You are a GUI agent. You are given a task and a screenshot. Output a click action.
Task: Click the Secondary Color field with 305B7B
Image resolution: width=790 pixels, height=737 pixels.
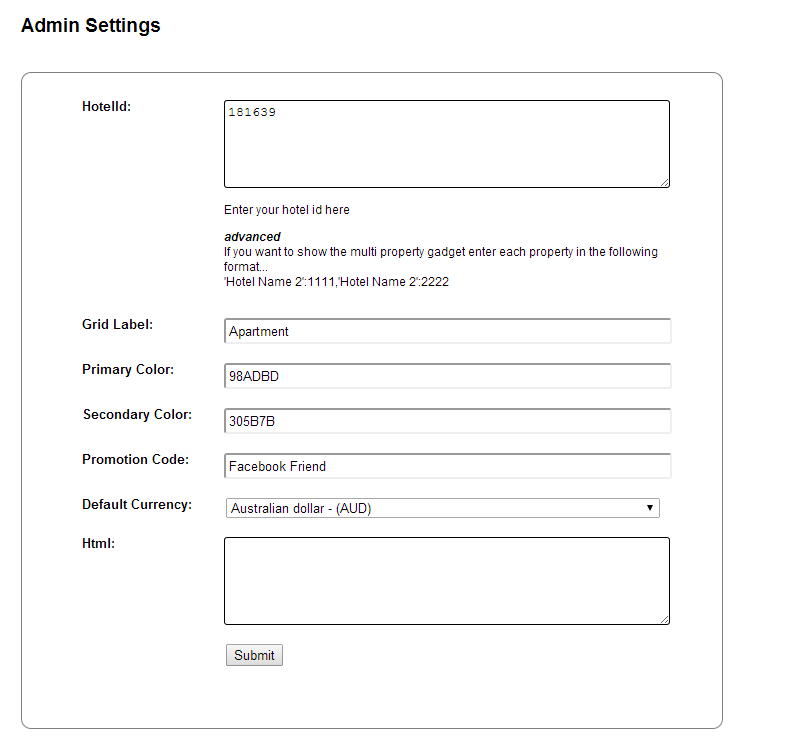point(447,421)
